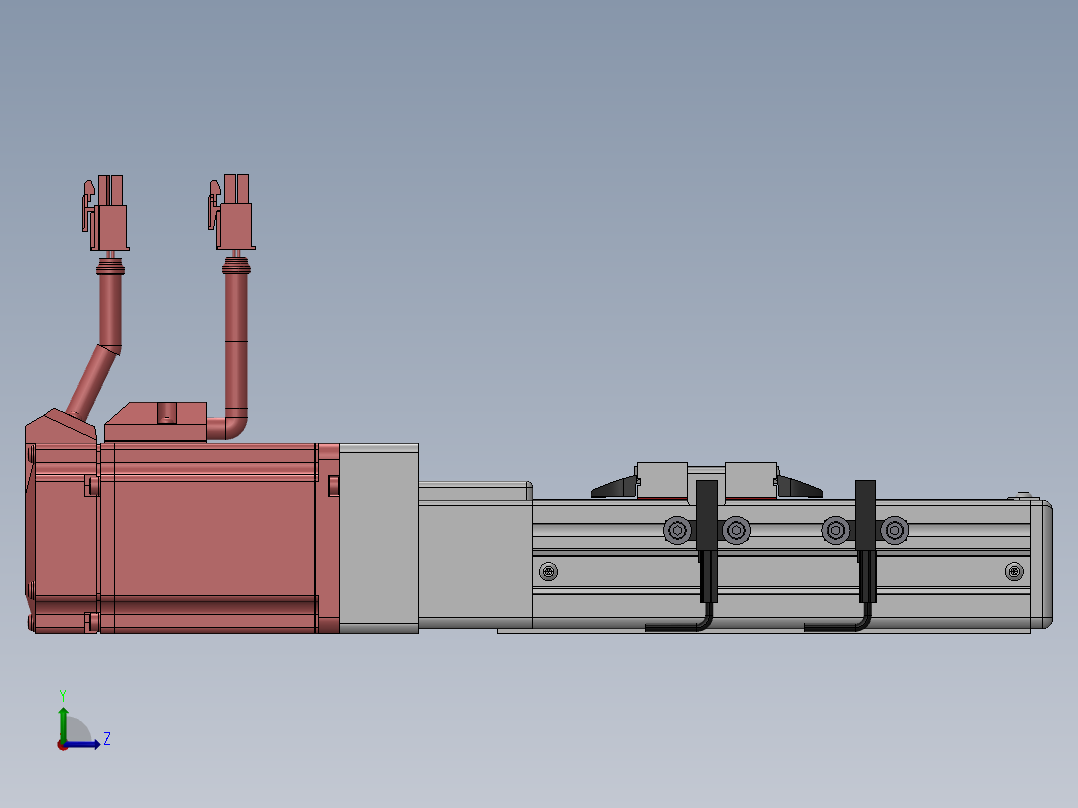Screen dimensions: 1078x808
Task: Click the green Y axis arrow on triad
Action: tap(63, 718)
